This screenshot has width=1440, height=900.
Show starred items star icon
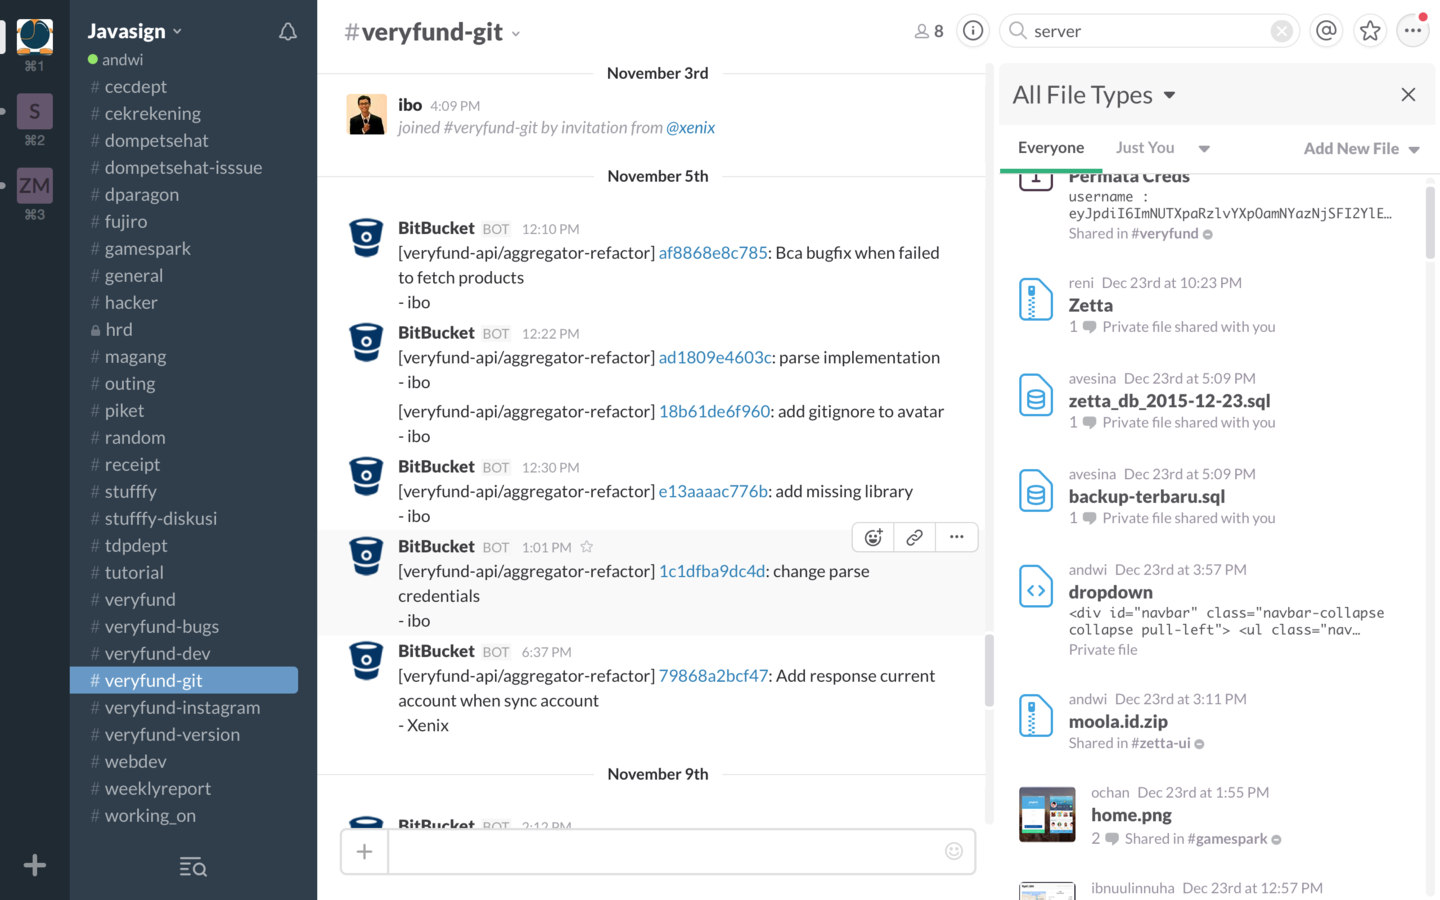pos(1370,31)
